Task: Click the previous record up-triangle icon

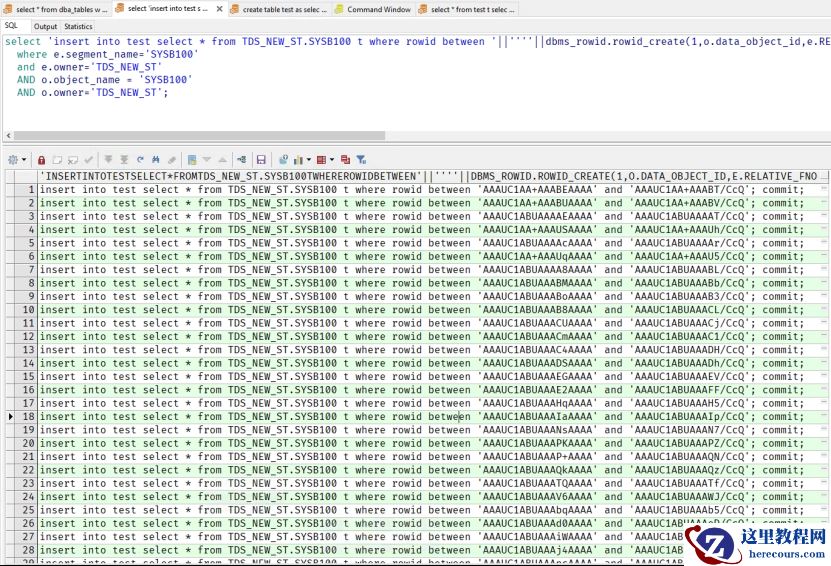Action: [x=223, y=160]
